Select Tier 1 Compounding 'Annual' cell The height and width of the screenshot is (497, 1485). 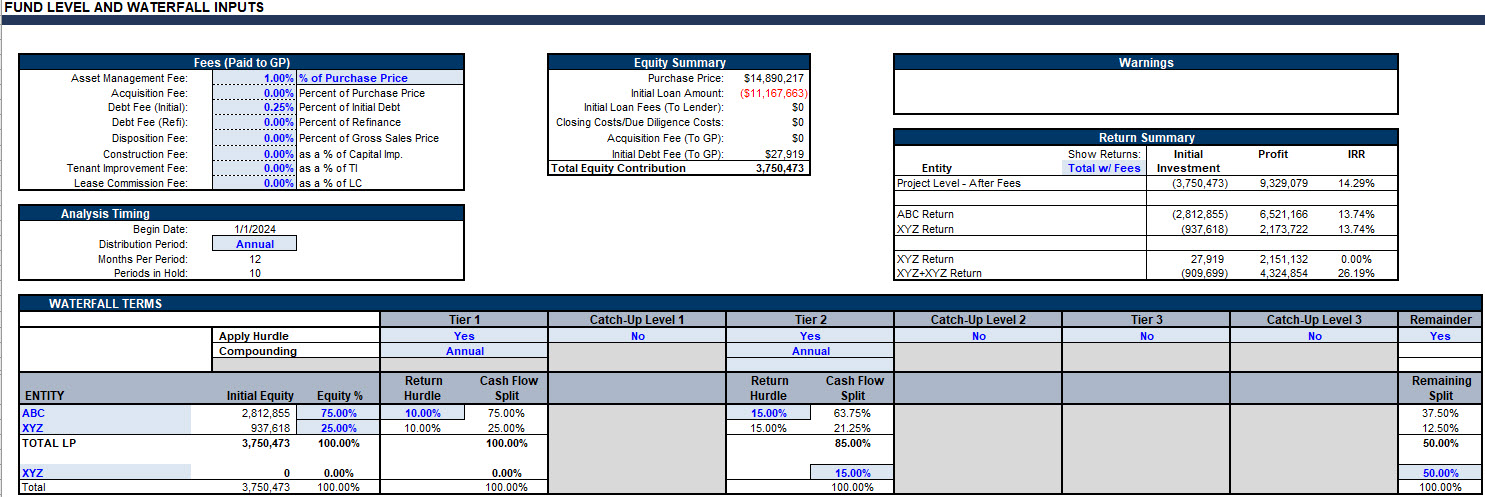pos(464,351)
